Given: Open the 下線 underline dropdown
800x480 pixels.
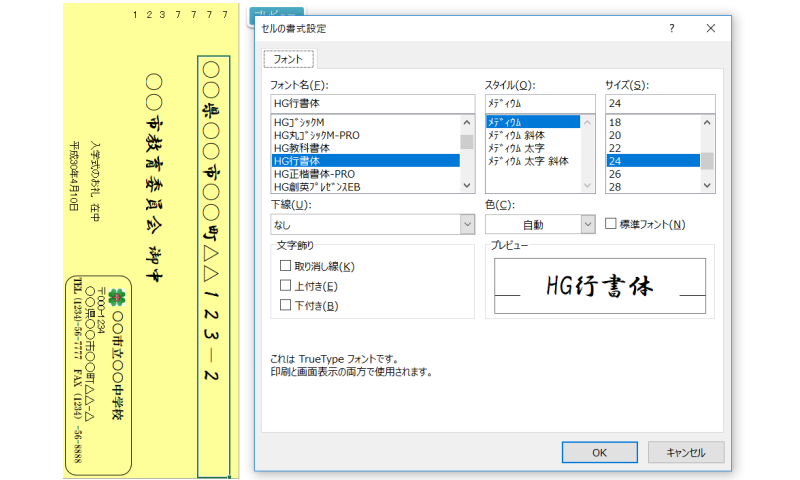Looking at the screenshot, I should (467, 225).
